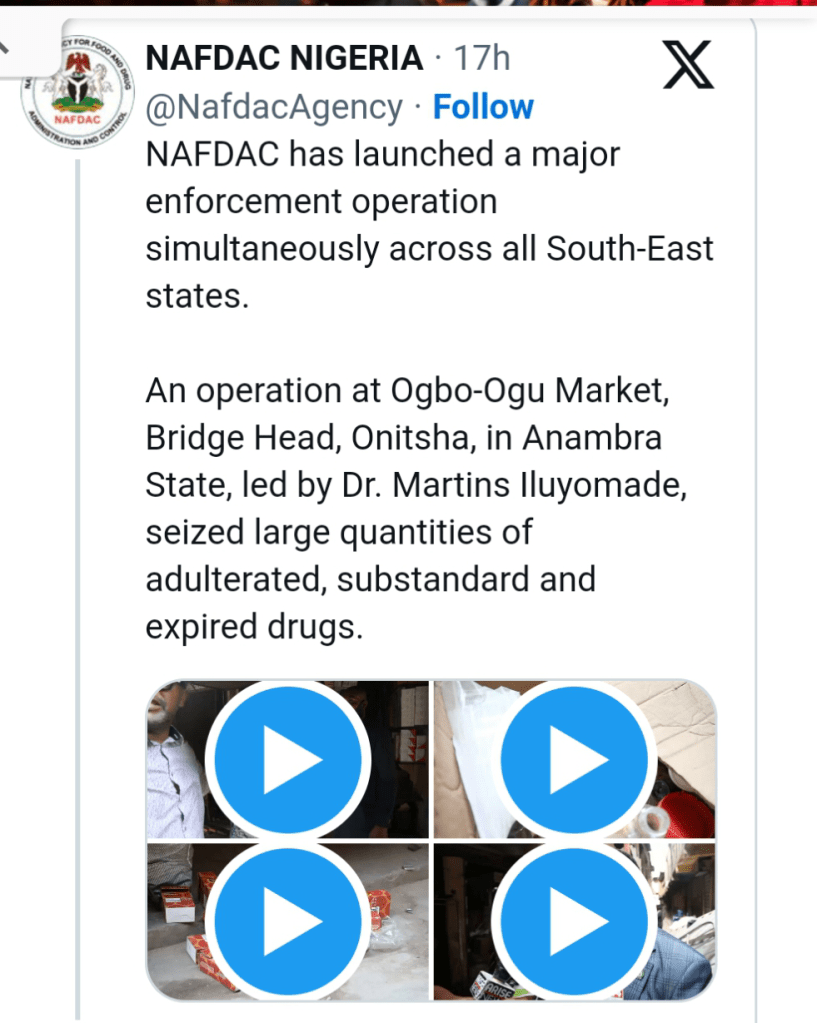Click the paragraph mentioning South-East states
The height and width of the screenshot is (1023, 817).
429,249
